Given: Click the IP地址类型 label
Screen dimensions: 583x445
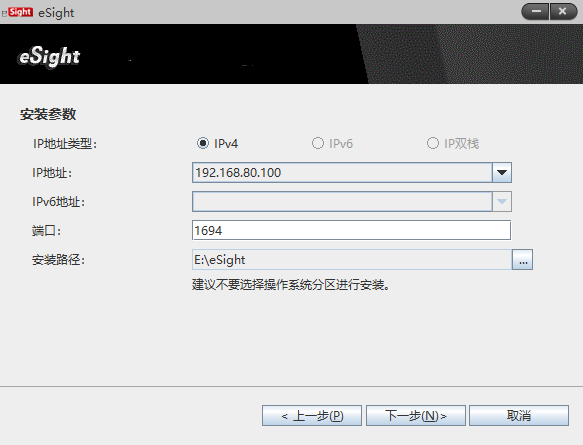Looking at the screenshot, I should (x=65, y=144).
